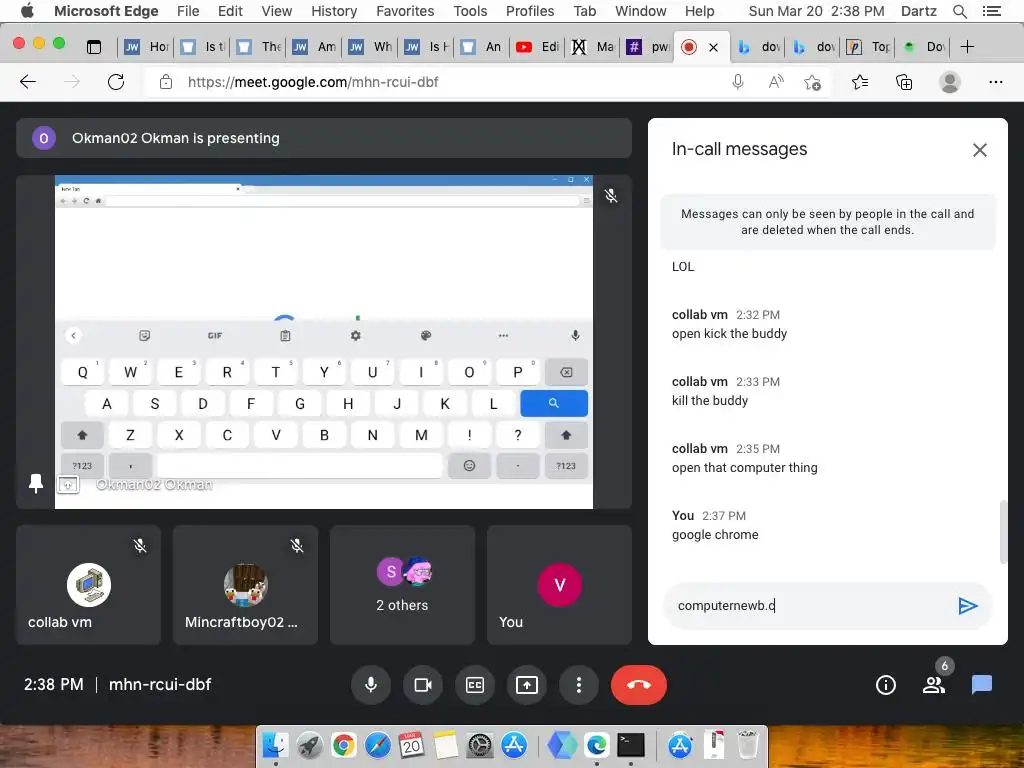The height and width of the screenshot is (768, 1024).
Task: Click the chat message input field
Action: [x=810, y=605]
